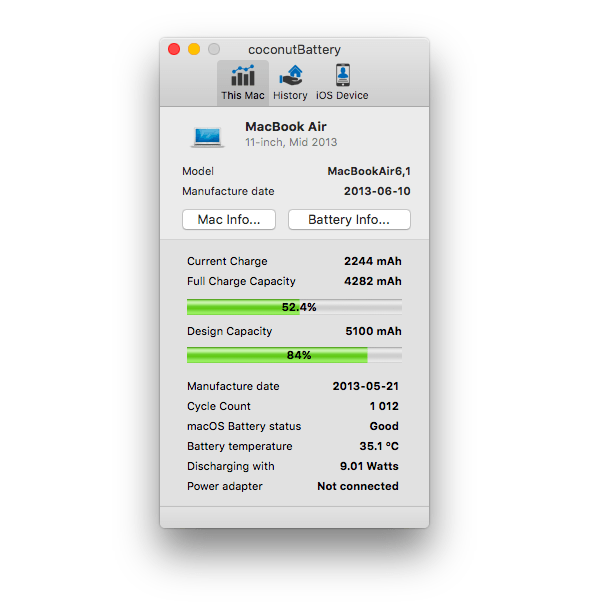
Task: Select the '11-inch, Mid 2013' subtitle
Action: 291,142
